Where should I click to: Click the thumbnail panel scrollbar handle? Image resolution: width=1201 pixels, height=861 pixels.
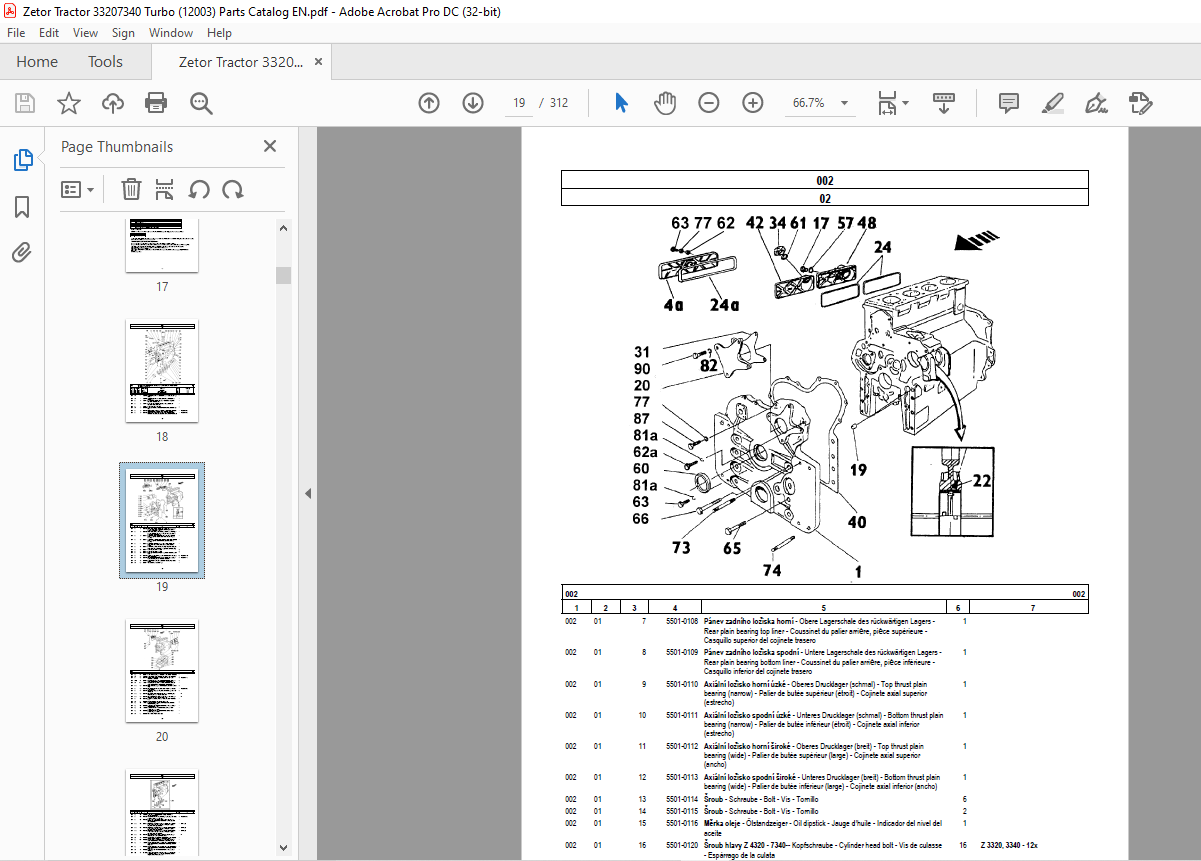pyautogui.click(x=284, y=275)
